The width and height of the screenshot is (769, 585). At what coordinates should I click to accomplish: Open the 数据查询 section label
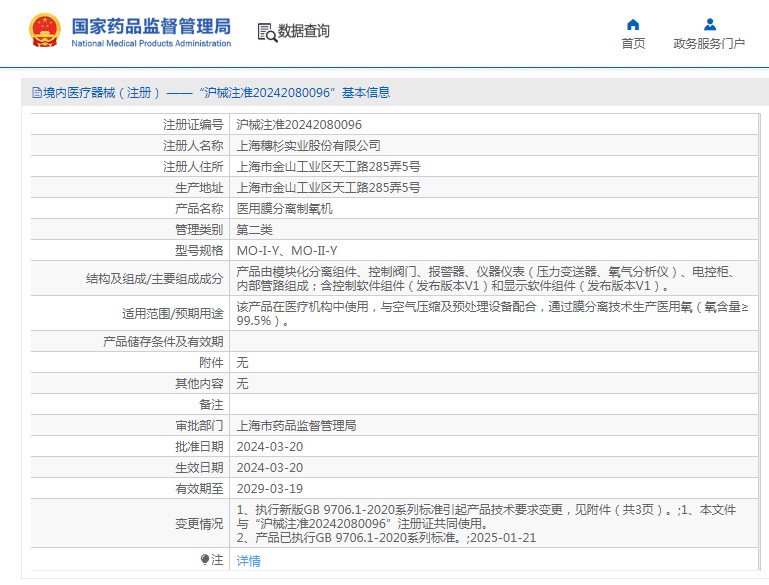click(x=304, y=31)
